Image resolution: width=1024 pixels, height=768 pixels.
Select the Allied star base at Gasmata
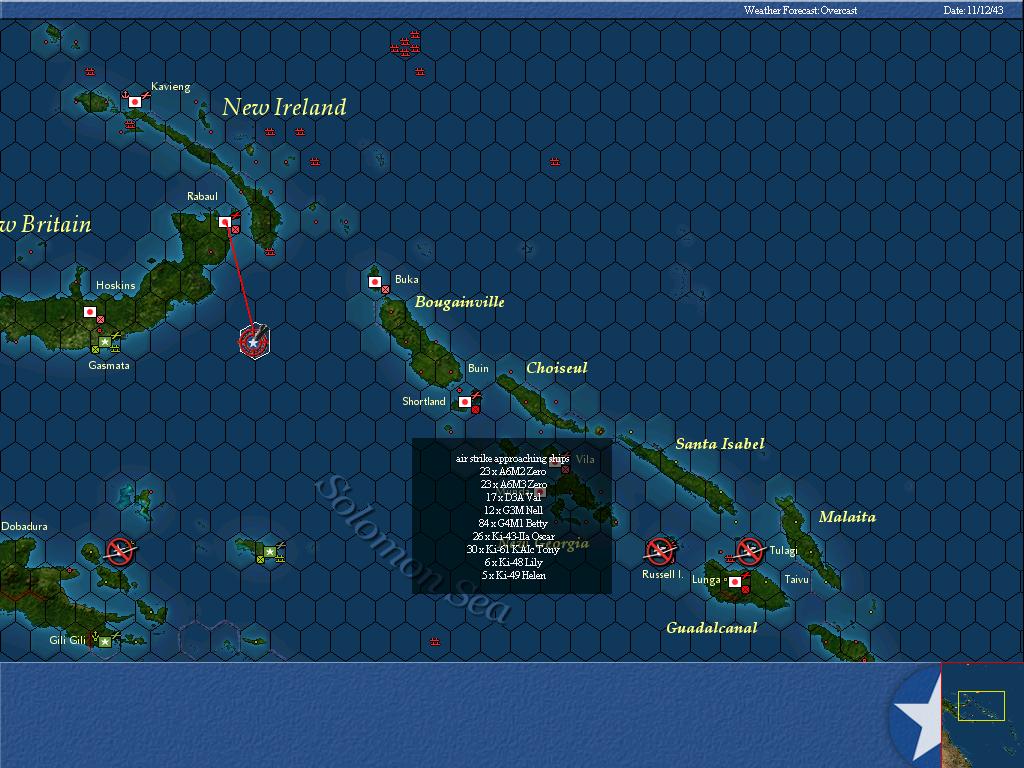click(104, 342)
